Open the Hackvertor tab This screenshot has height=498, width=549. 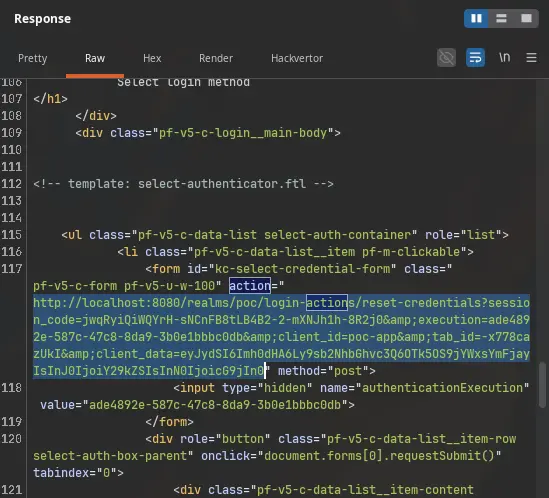coord(297,58)
